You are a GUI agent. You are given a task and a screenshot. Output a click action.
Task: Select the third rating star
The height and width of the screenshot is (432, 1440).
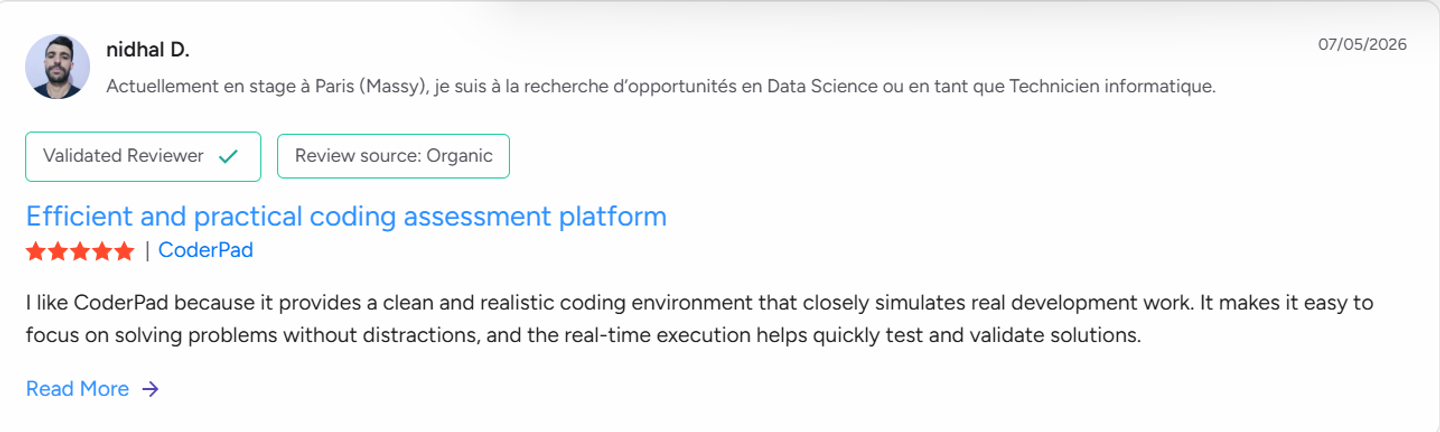click(x=79, y=251)
